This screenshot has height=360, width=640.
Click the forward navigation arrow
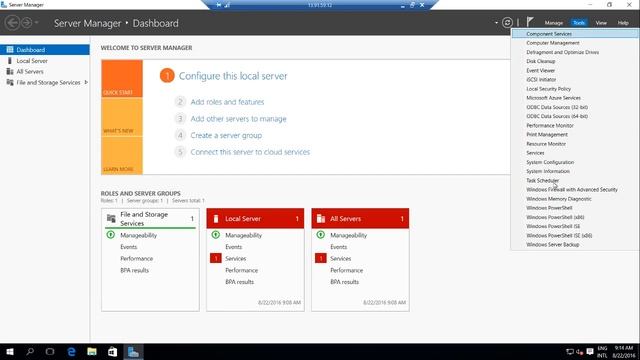click(27, 23)
